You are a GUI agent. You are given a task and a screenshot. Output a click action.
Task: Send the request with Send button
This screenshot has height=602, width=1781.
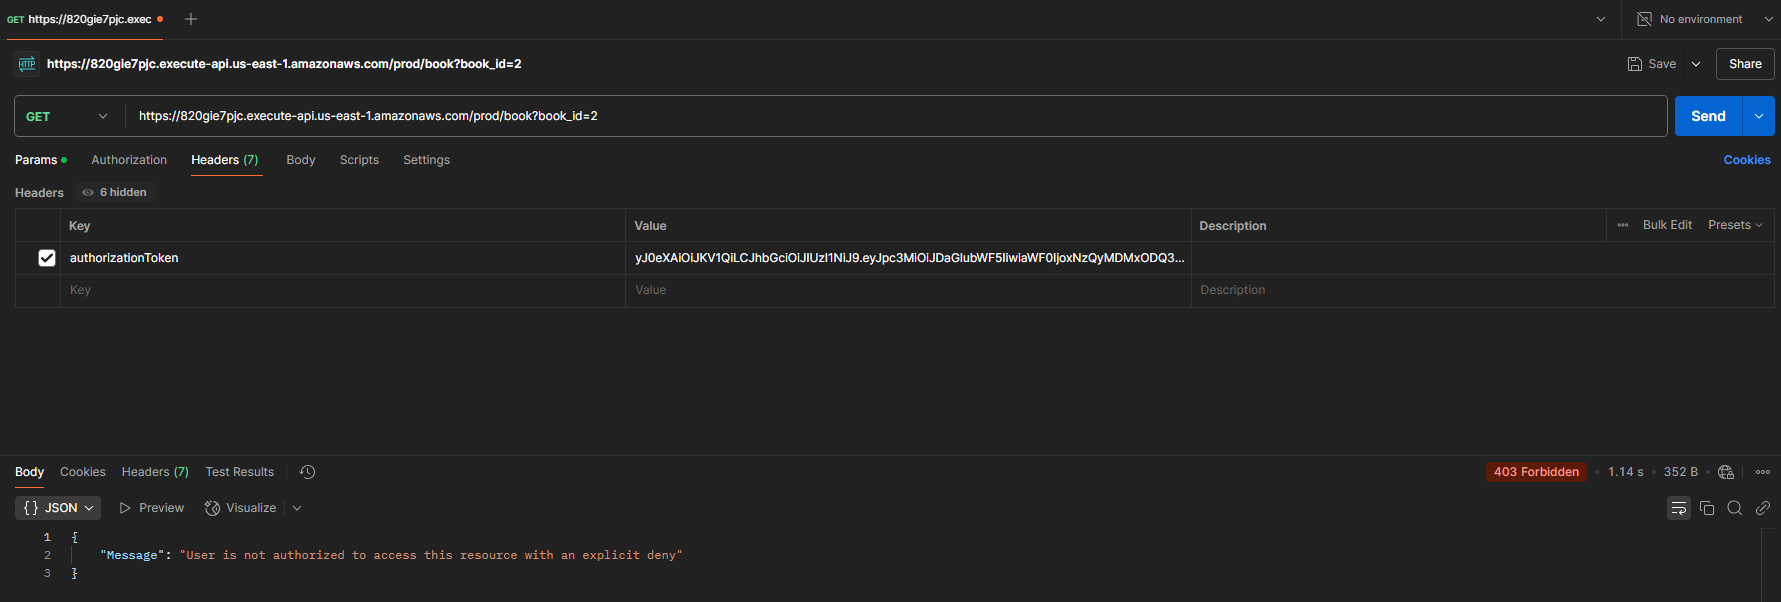(x=1708, y=116)
